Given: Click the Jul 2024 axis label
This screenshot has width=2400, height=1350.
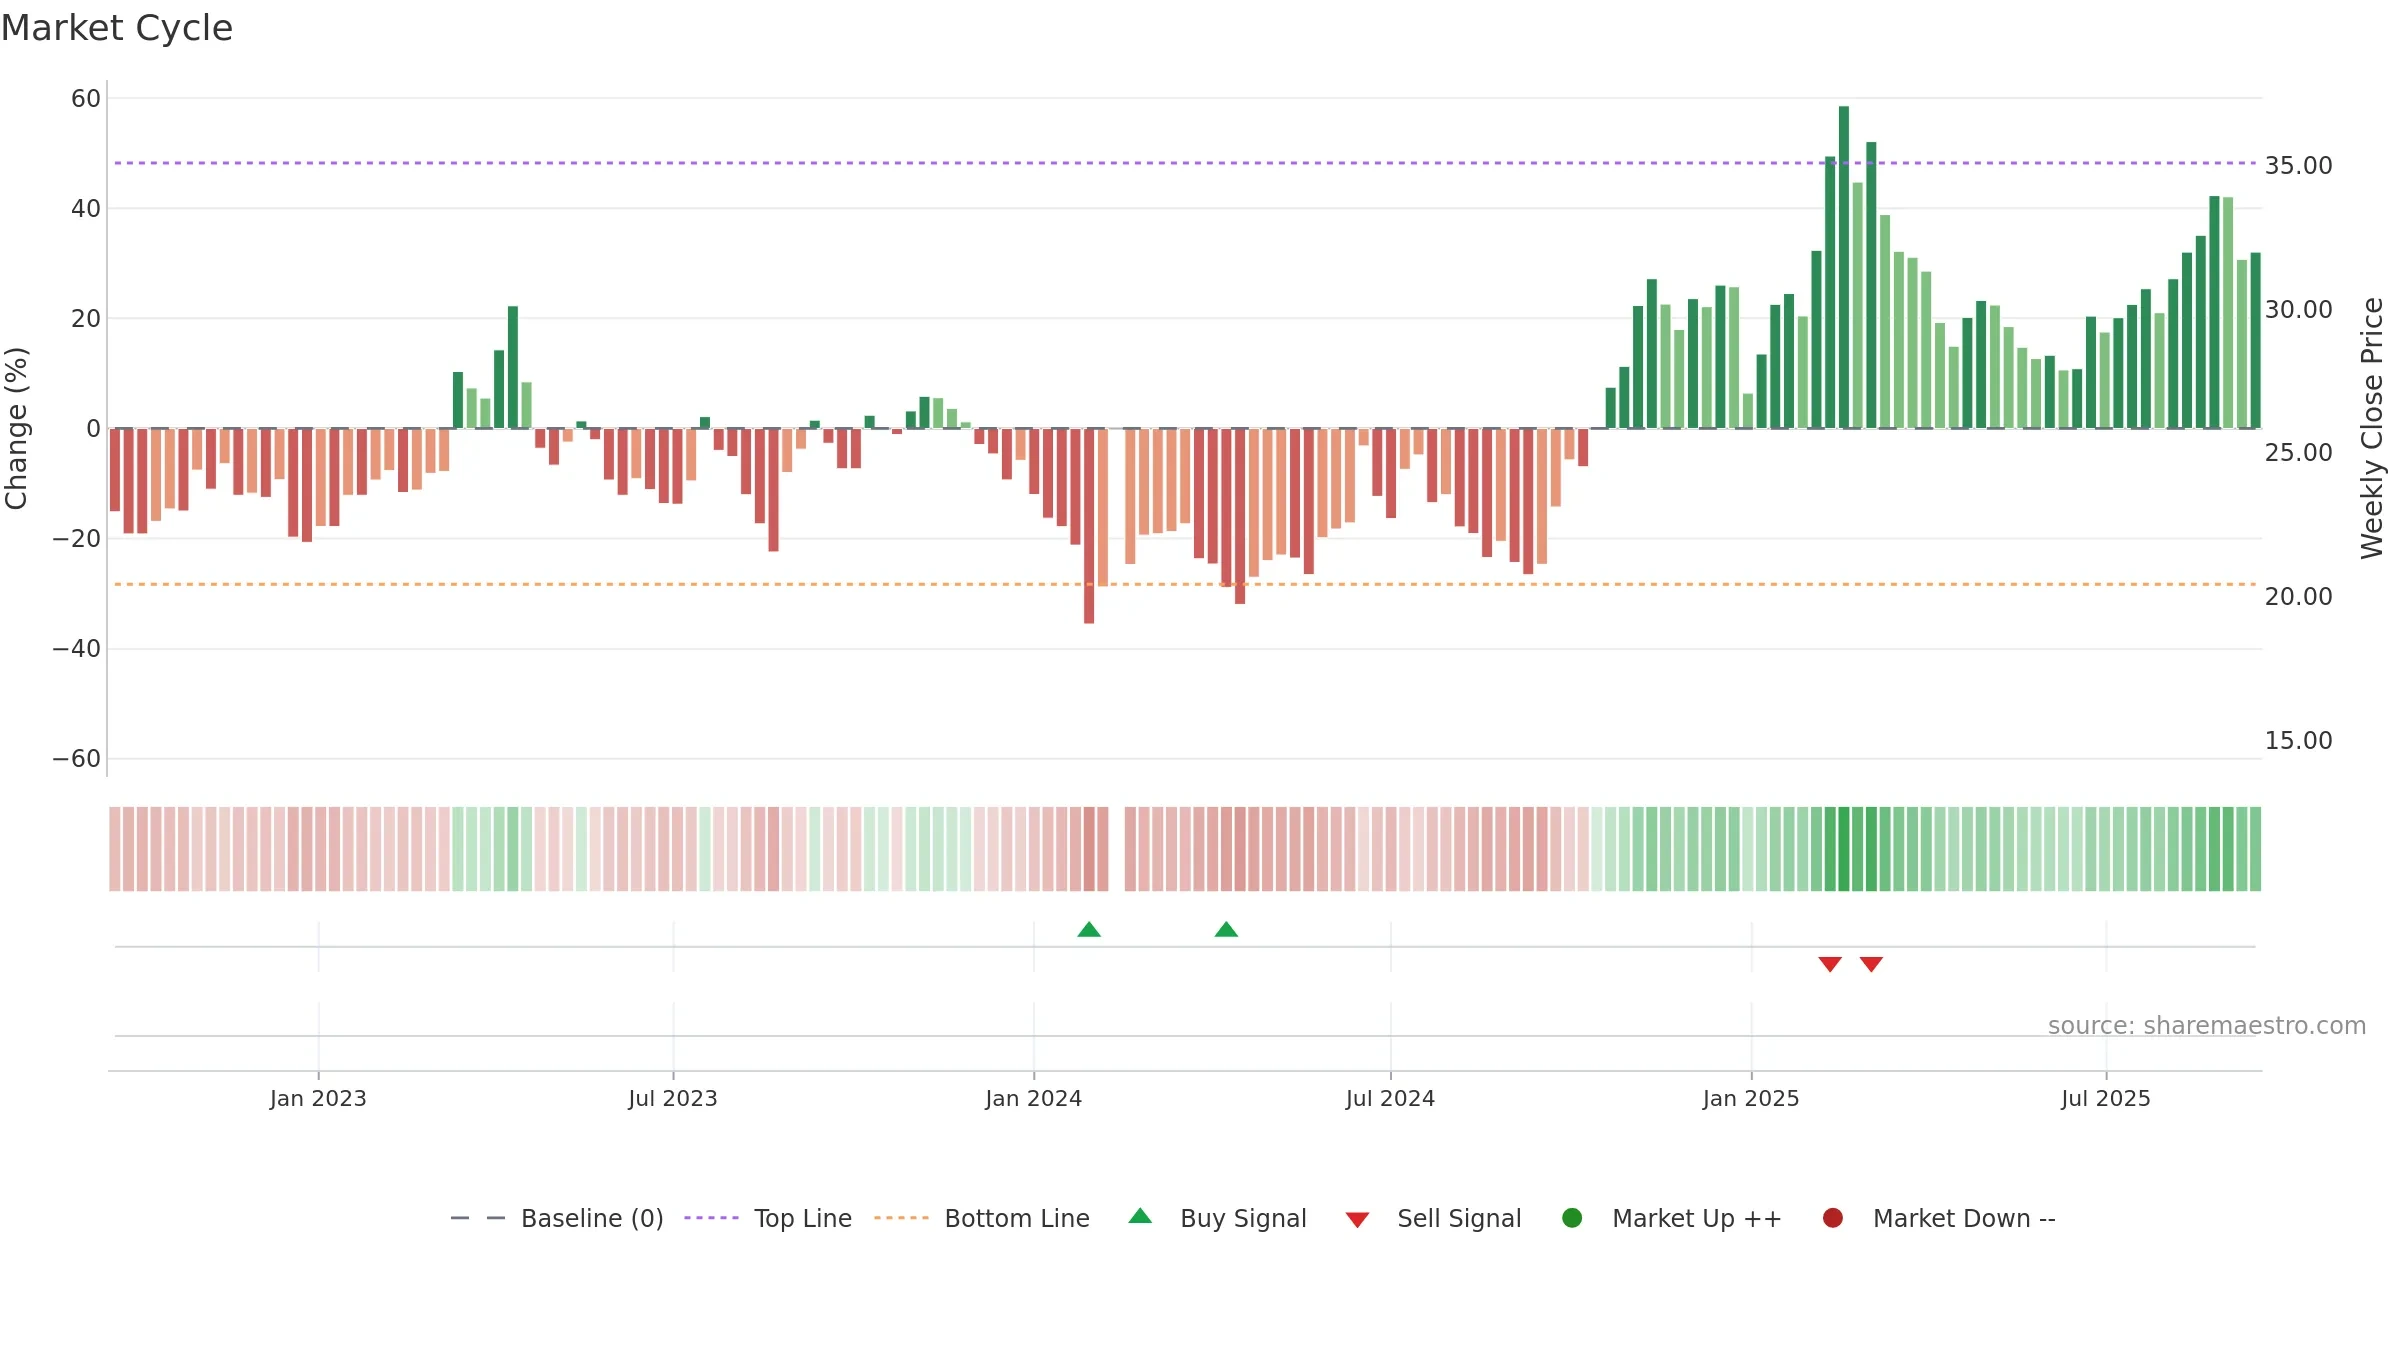Looking at the screenshot, I should coord(1390,1099).
